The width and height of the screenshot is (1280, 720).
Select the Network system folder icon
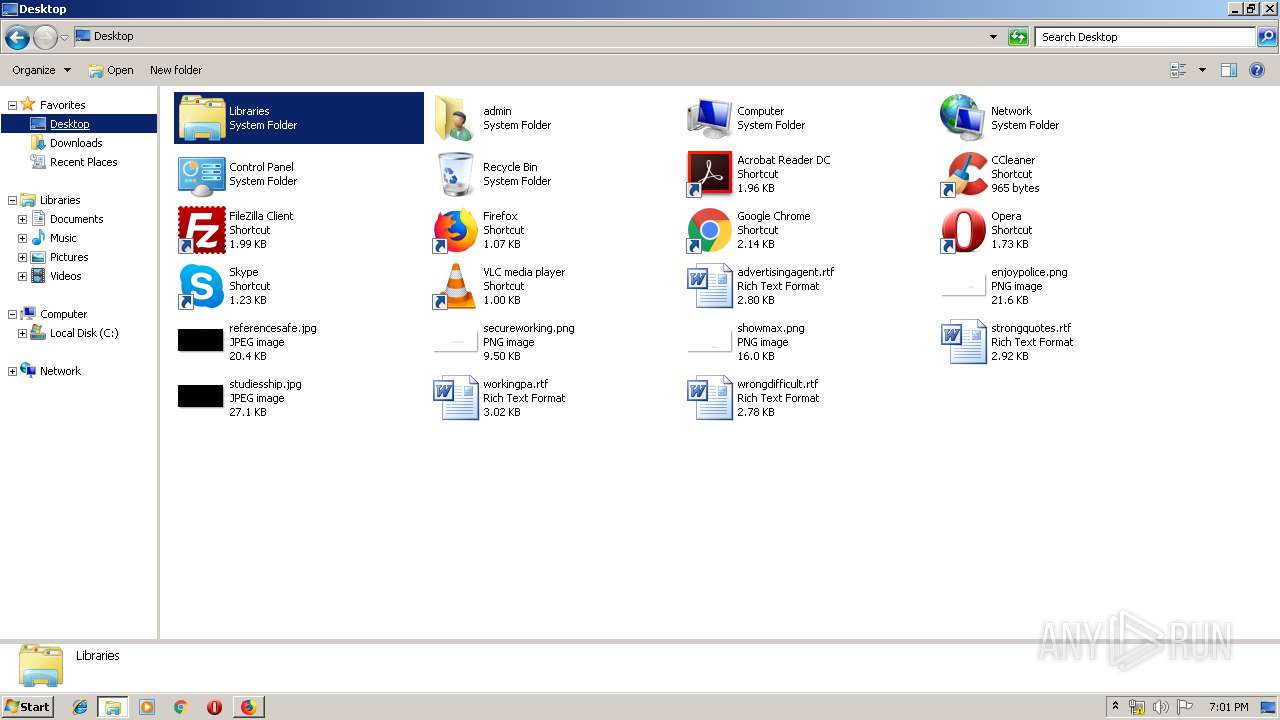pyautogui.click(x=963, y=118)
